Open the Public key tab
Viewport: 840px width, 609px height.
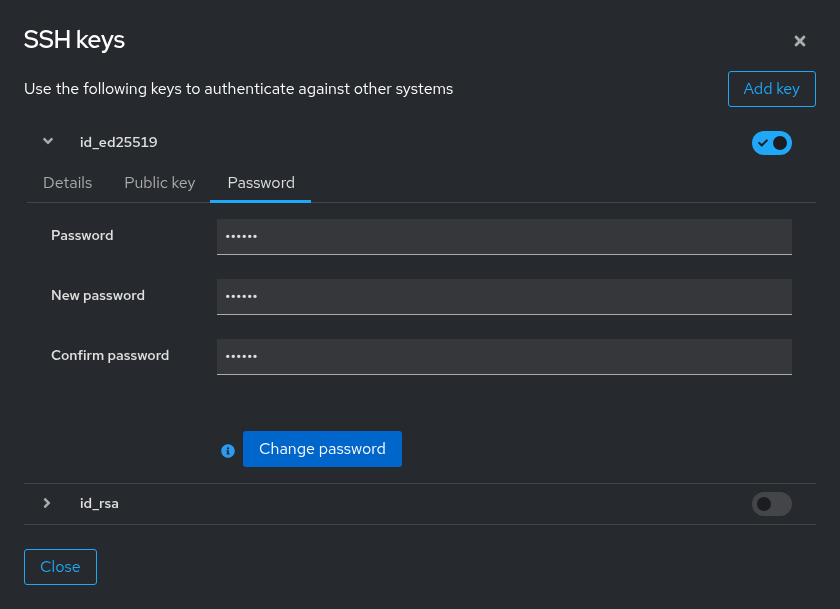point(160,183)
